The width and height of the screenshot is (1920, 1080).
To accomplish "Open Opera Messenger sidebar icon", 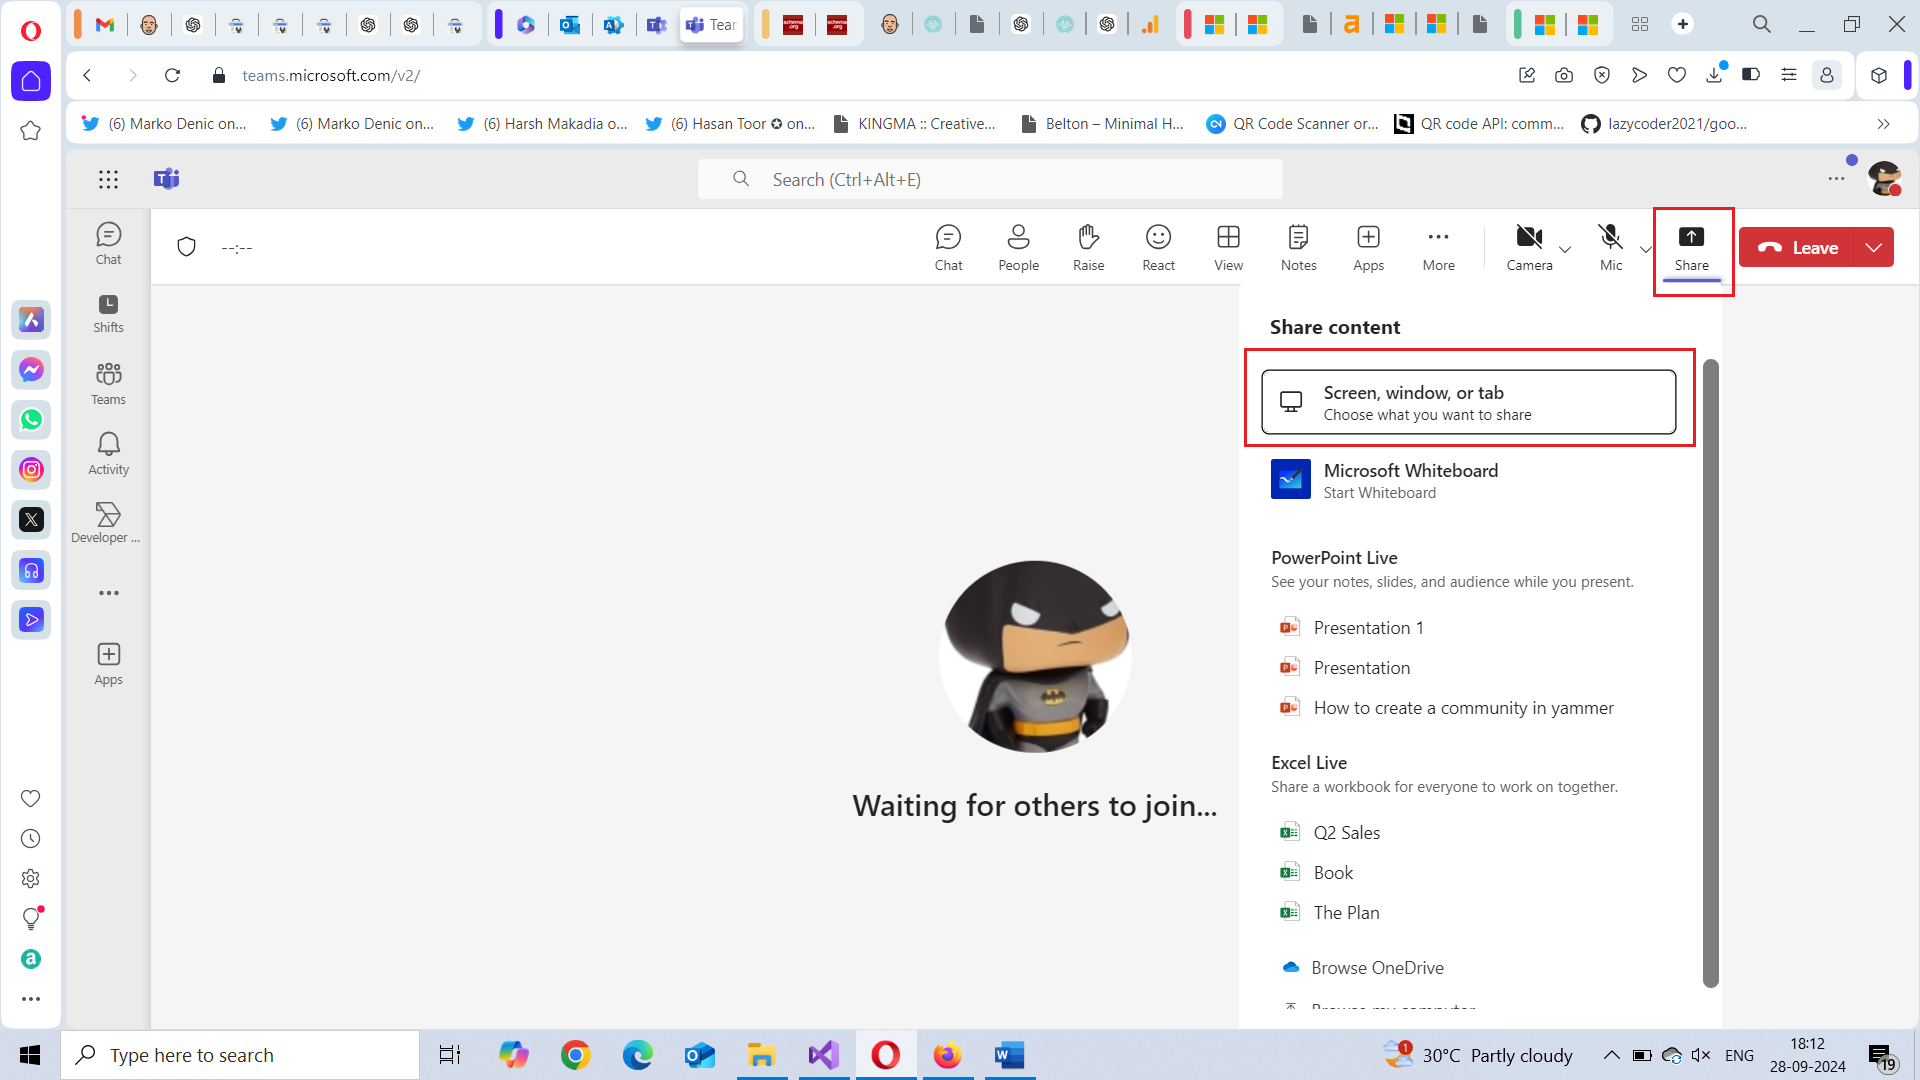I will click(x=31, y=370).
